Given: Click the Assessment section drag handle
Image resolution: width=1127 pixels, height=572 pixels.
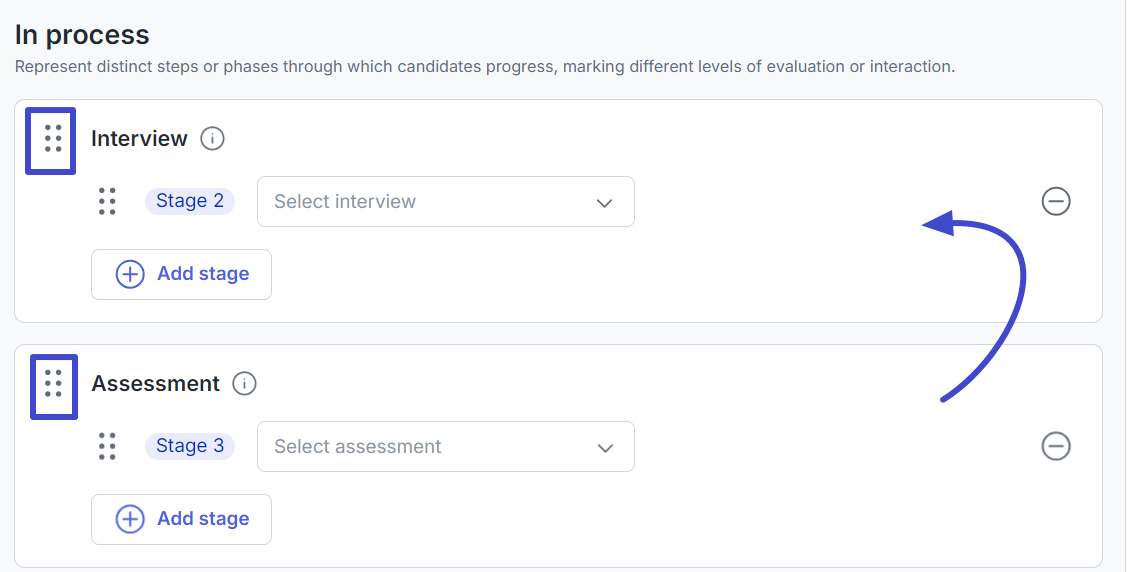Looking at the screenshot, I should (53, 384).
